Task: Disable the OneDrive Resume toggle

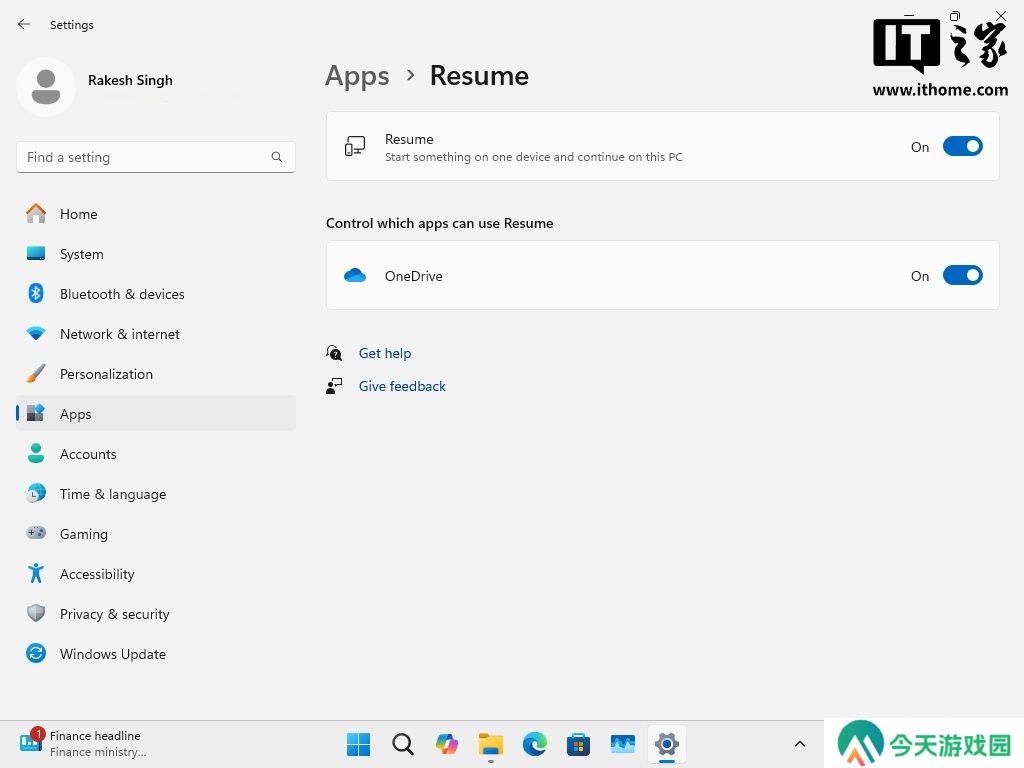Action: pos(963,276)
